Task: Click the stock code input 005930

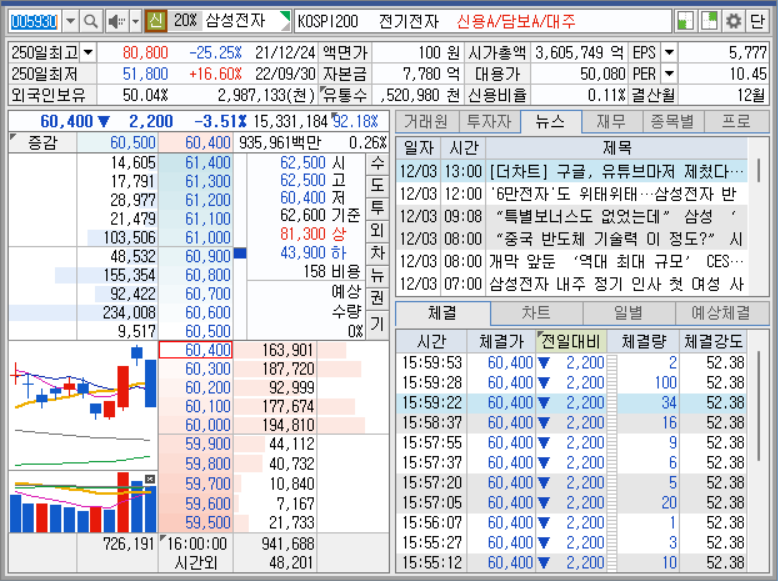Action: (34, 21)
